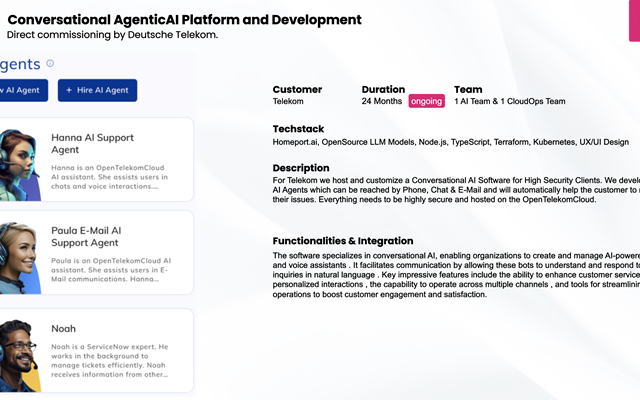Click the info icon next to Agents heading

[50, 63]
